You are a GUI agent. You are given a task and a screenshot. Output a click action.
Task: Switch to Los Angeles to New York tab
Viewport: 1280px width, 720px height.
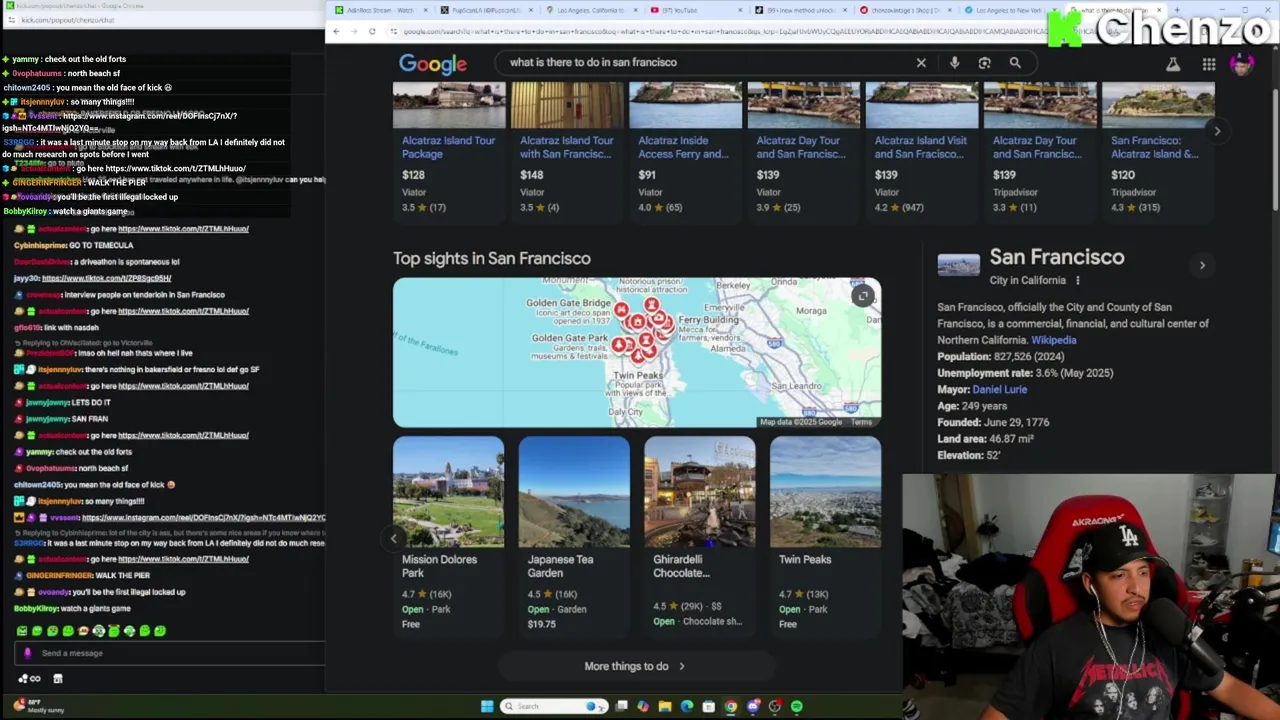[1008, 10]
